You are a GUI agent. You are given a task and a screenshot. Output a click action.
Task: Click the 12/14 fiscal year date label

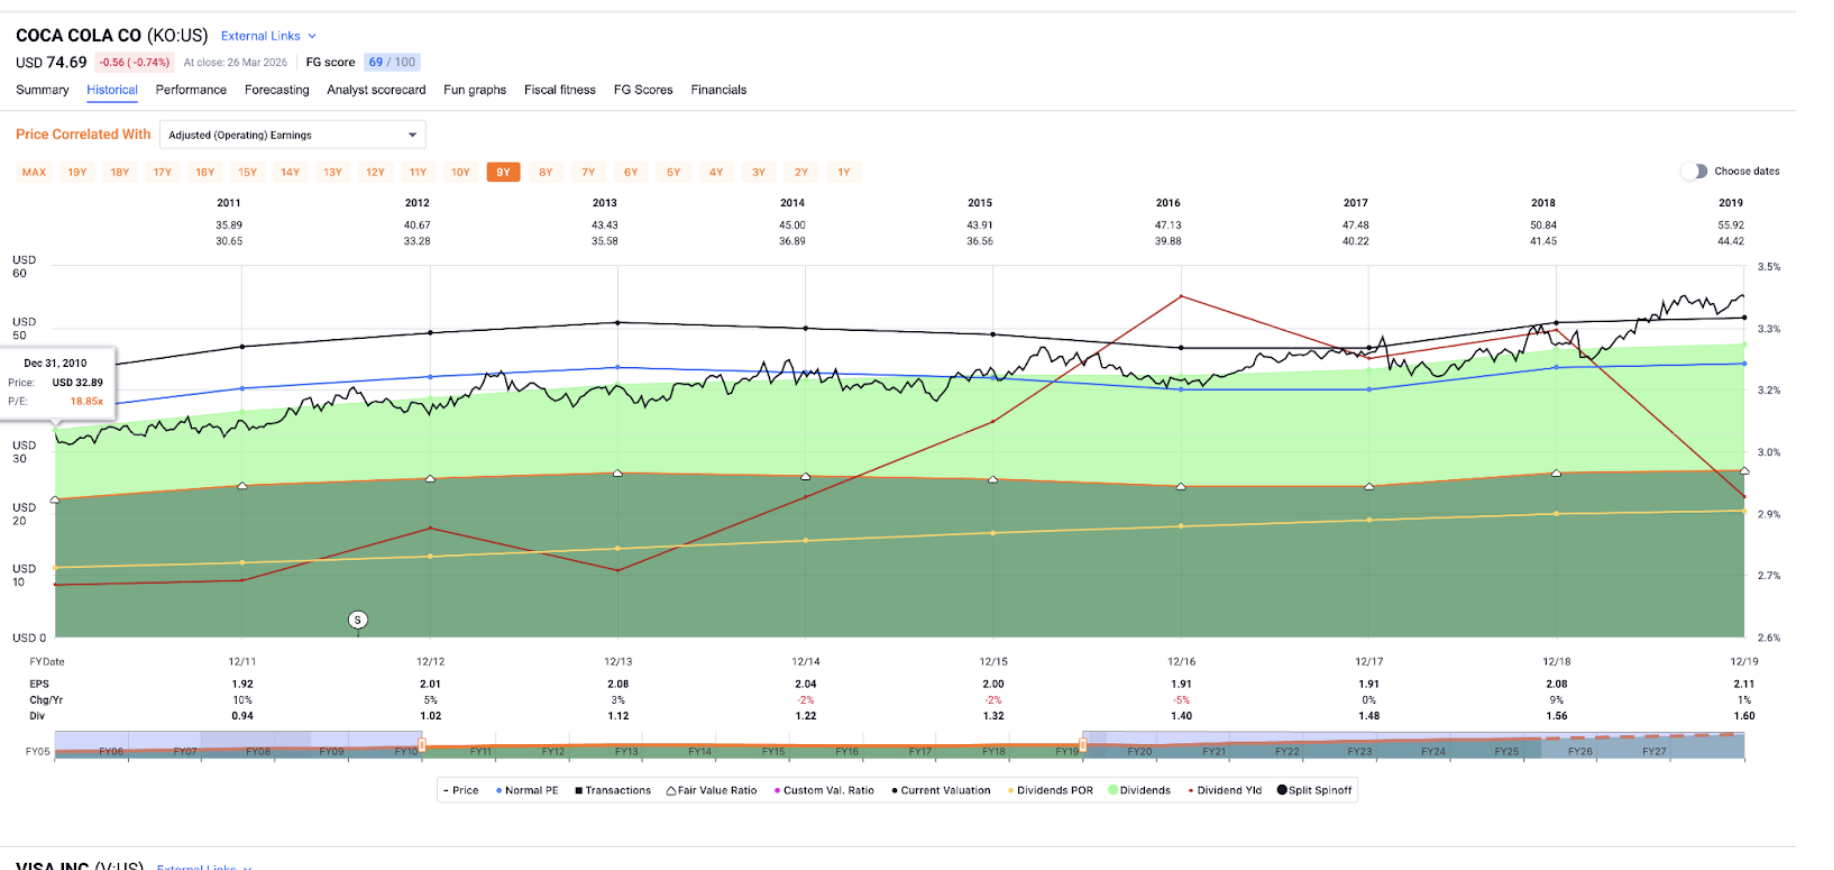(806, 662)
